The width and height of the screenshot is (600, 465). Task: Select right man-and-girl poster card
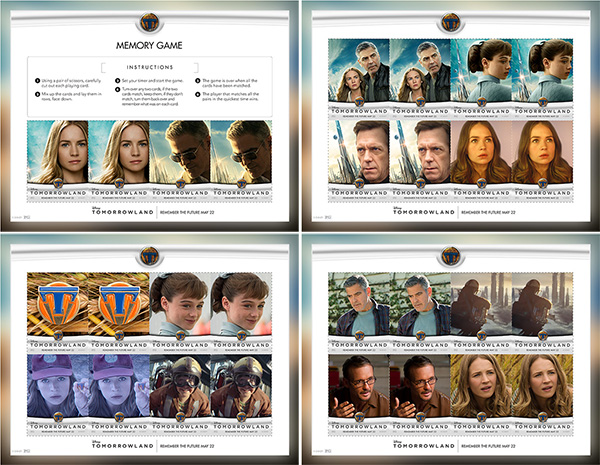pos(420,78)
